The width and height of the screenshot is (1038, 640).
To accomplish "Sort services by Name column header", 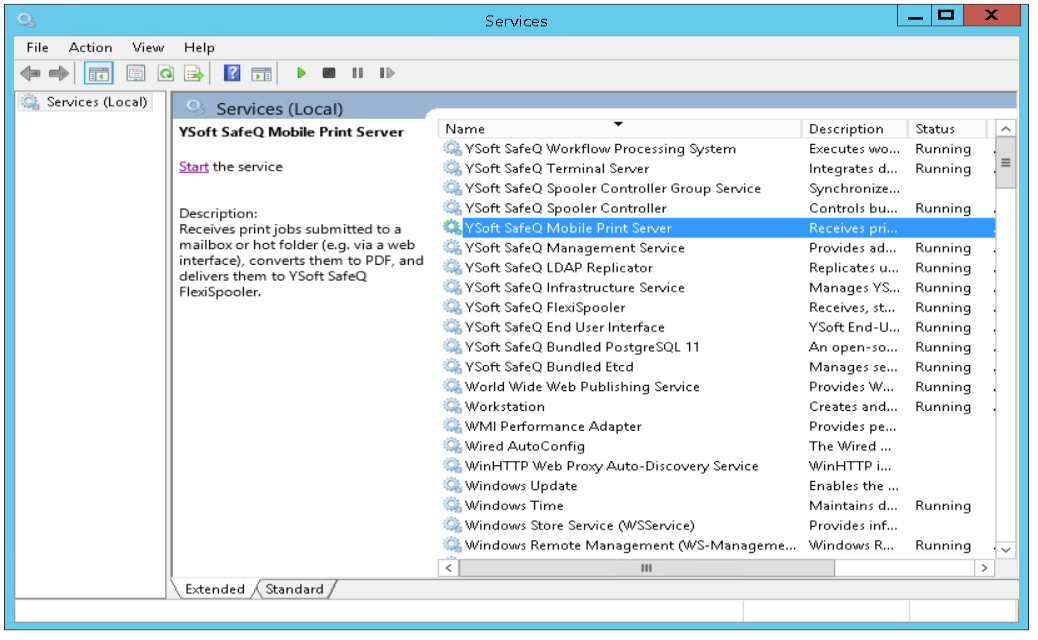I will pyautogui.click(x=618, y=129).
